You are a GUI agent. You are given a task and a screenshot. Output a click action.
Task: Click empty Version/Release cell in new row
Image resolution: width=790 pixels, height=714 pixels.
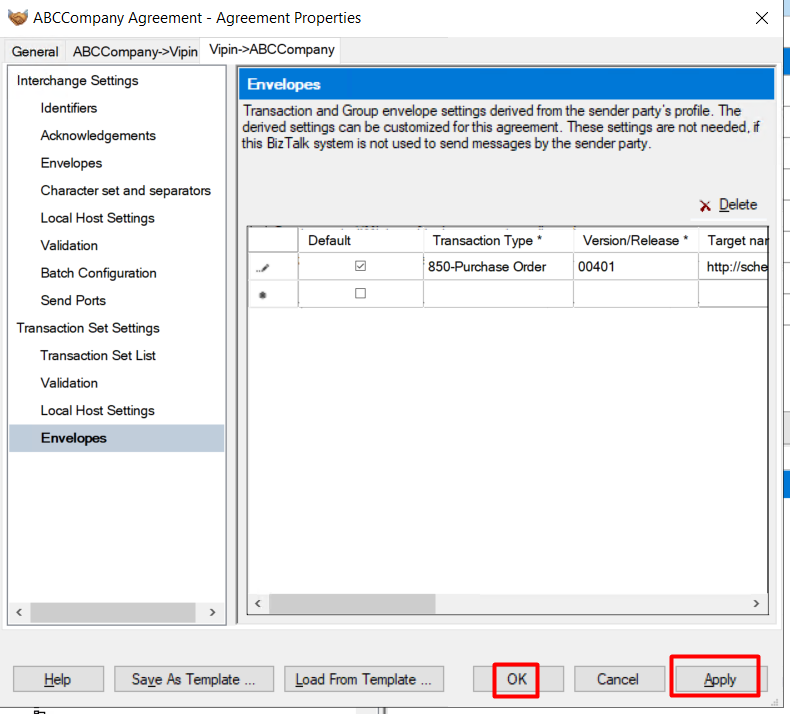pos(635,294)
